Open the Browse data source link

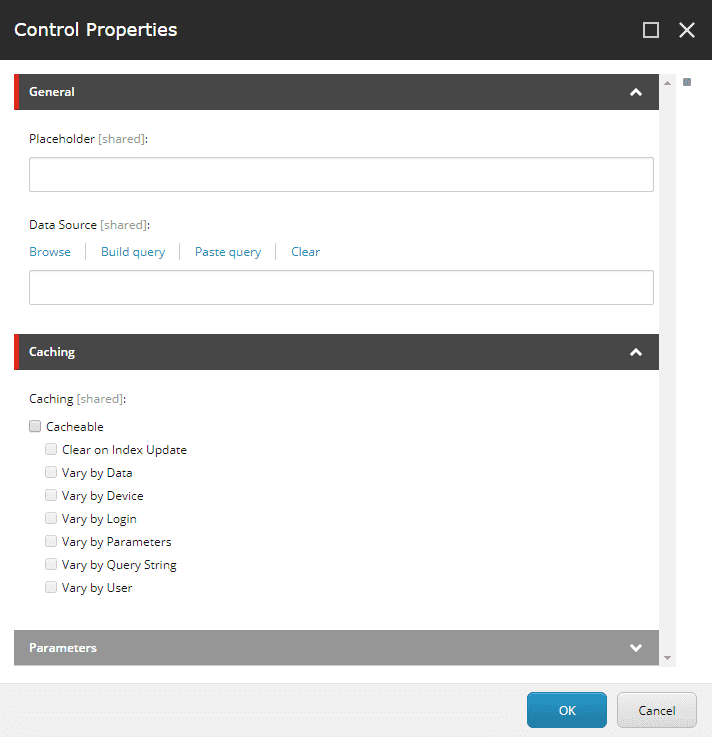(x=50, y=252)
